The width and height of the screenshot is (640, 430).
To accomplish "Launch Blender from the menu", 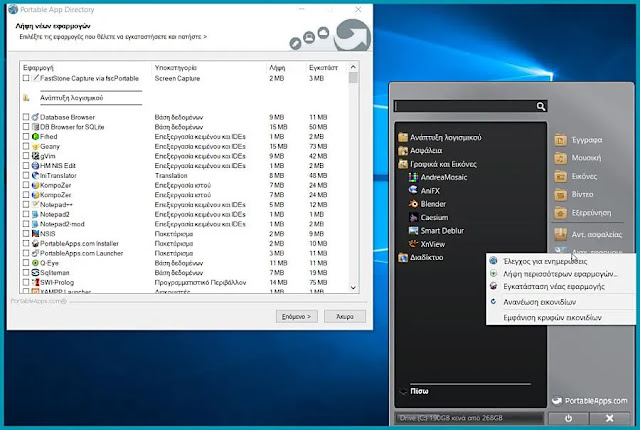I will point(427,204).
